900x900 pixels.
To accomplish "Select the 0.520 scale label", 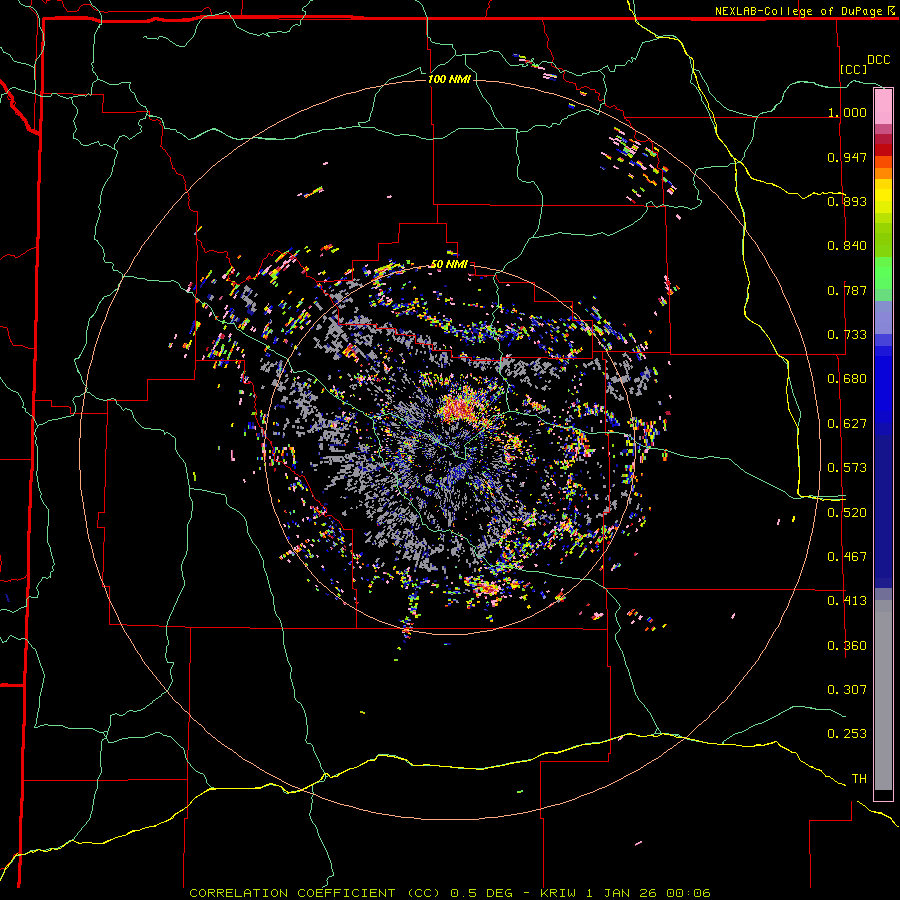I will tap(847, 513).
